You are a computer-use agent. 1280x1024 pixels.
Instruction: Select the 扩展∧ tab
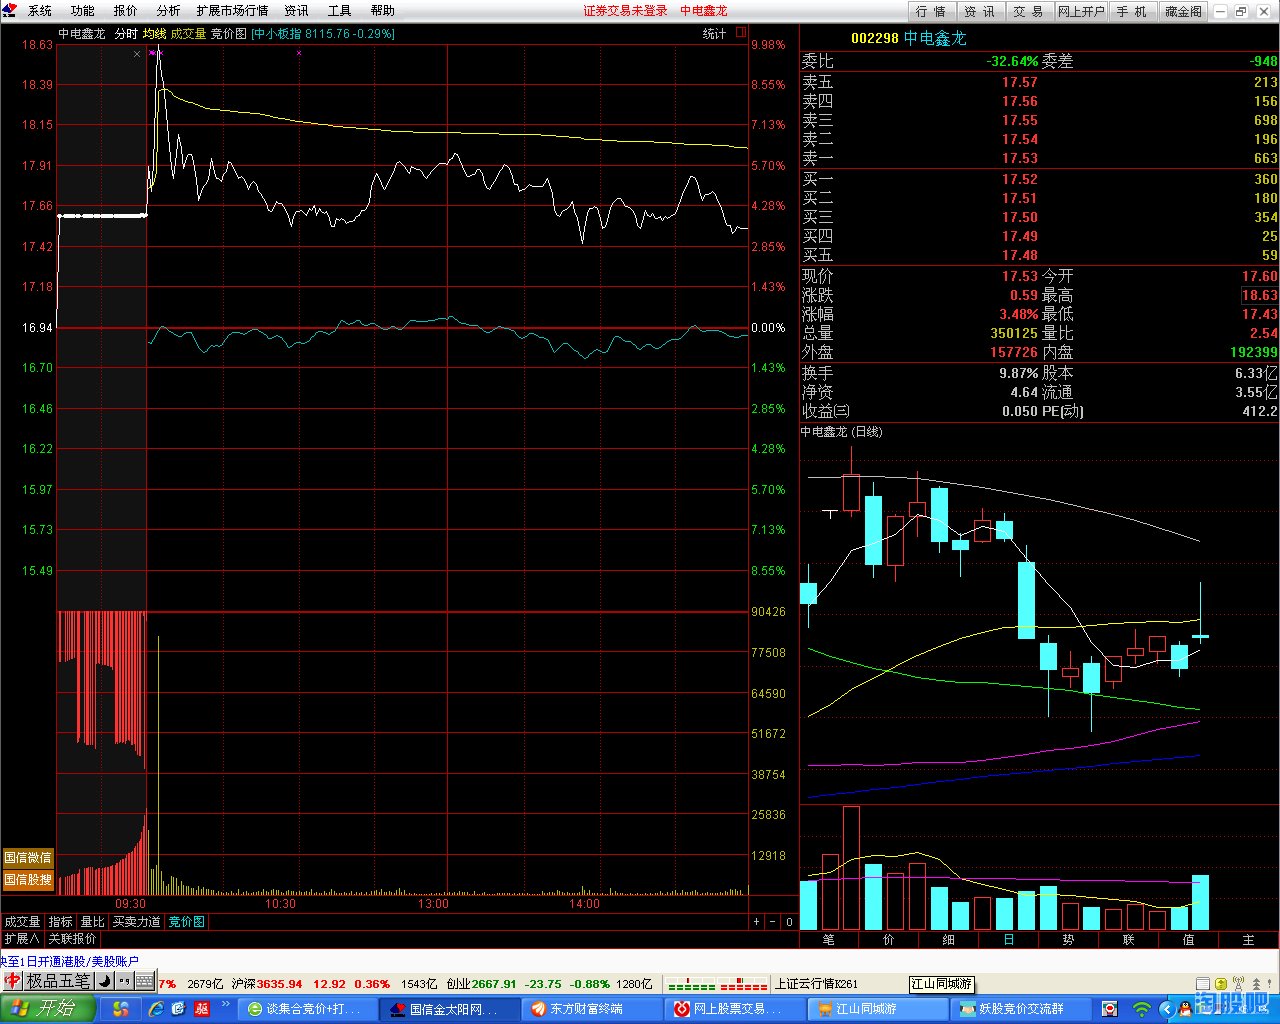click(x=22, y=939)
